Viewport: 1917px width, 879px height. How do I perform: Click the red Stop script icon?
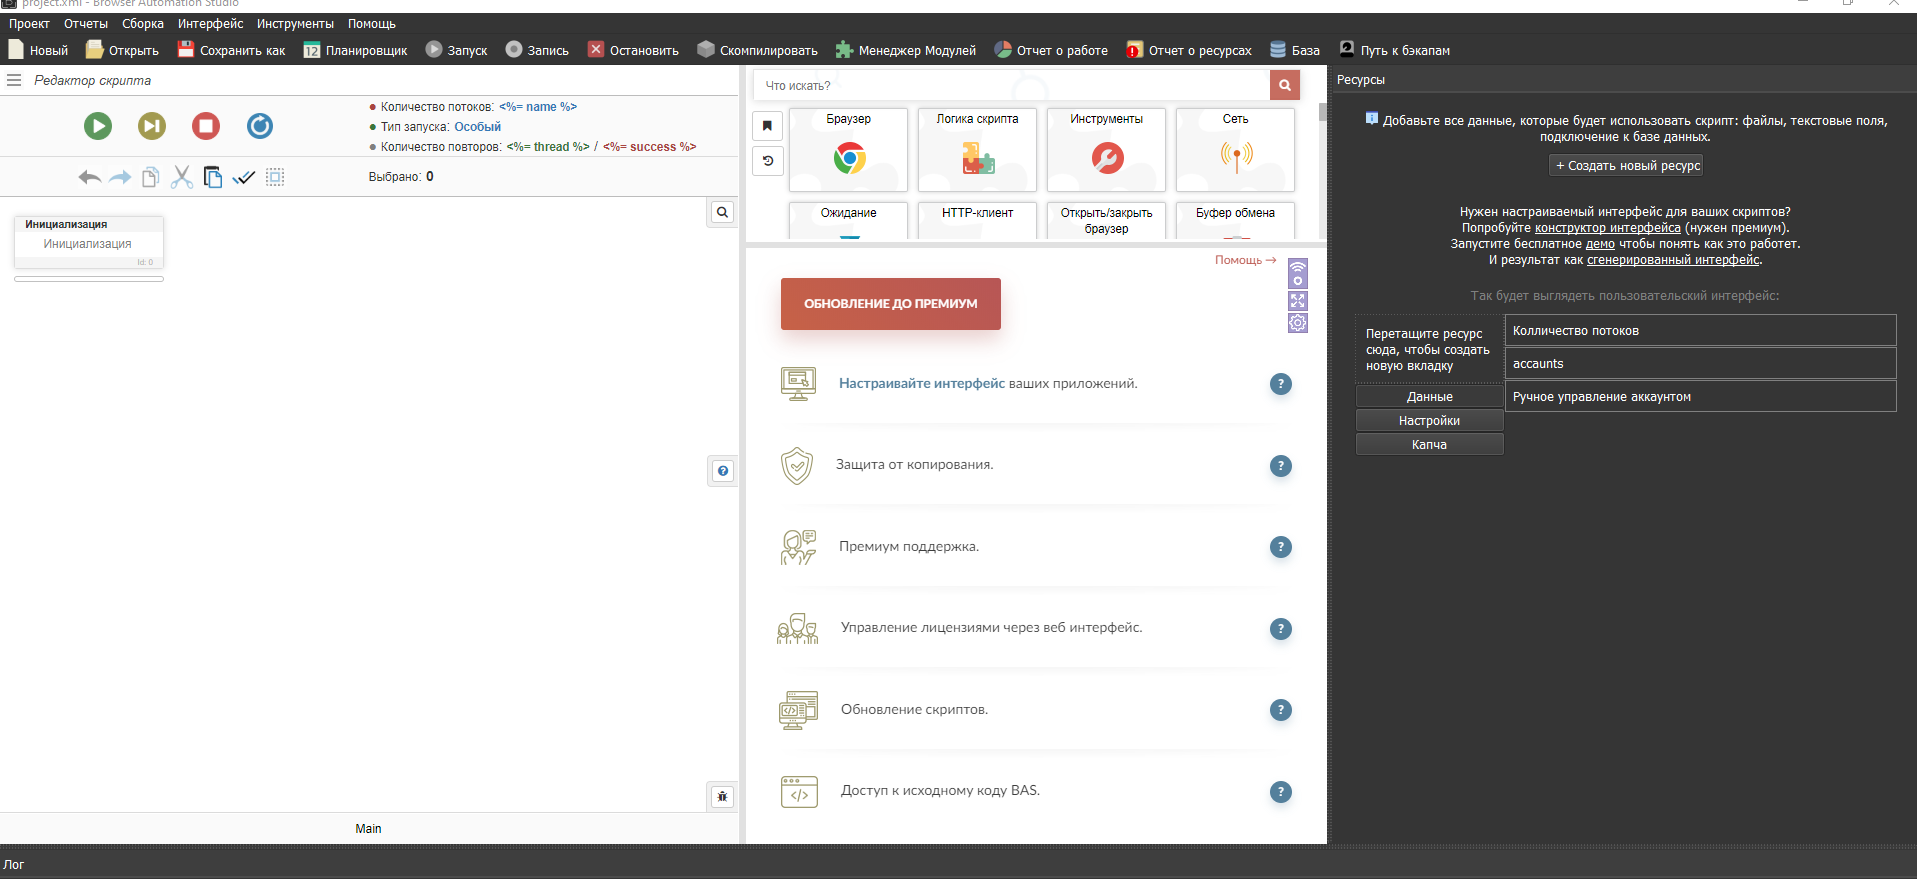pyautogui.click(x=206, y=126)
